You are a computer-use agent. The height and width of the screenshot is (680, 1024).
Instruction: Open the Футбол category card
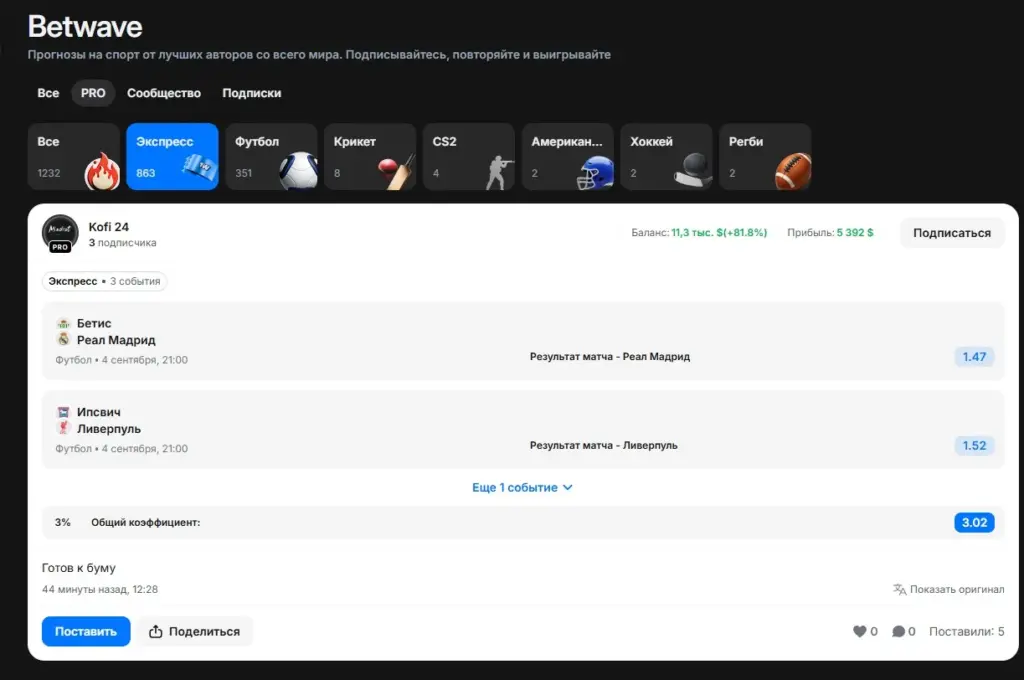point(271,157)
